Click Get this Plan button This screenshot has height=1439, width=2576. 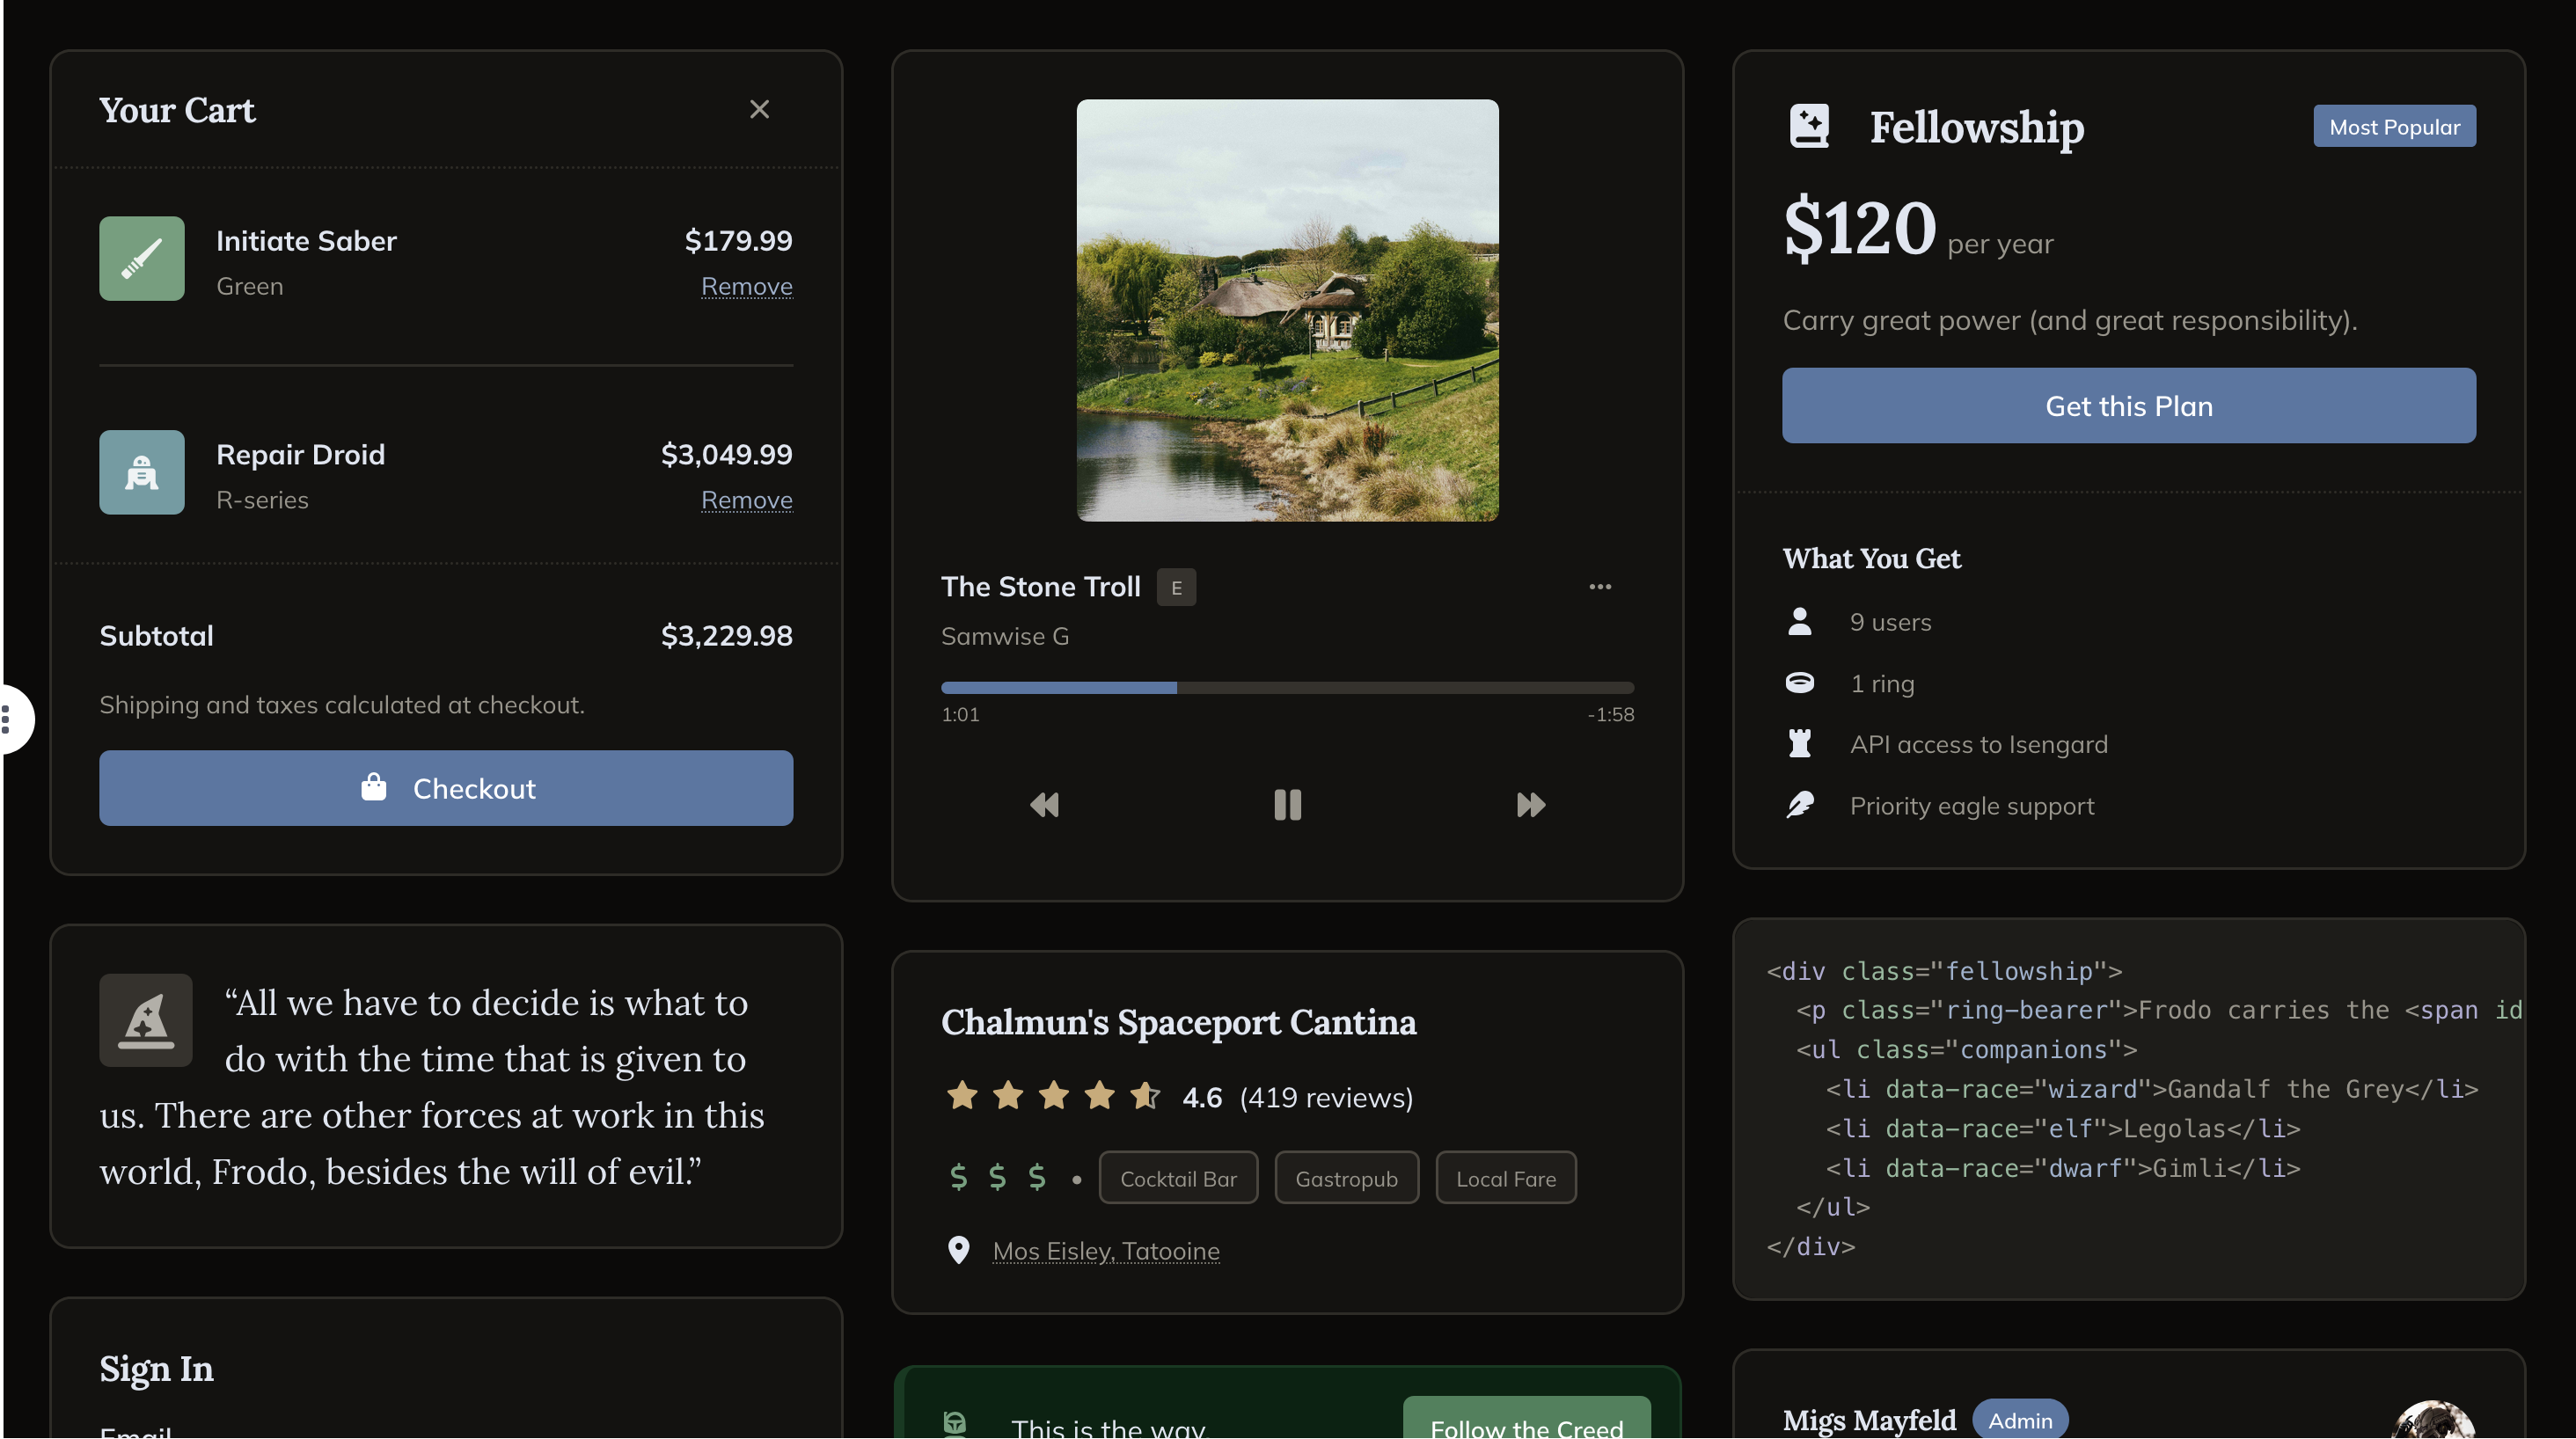2129,406
